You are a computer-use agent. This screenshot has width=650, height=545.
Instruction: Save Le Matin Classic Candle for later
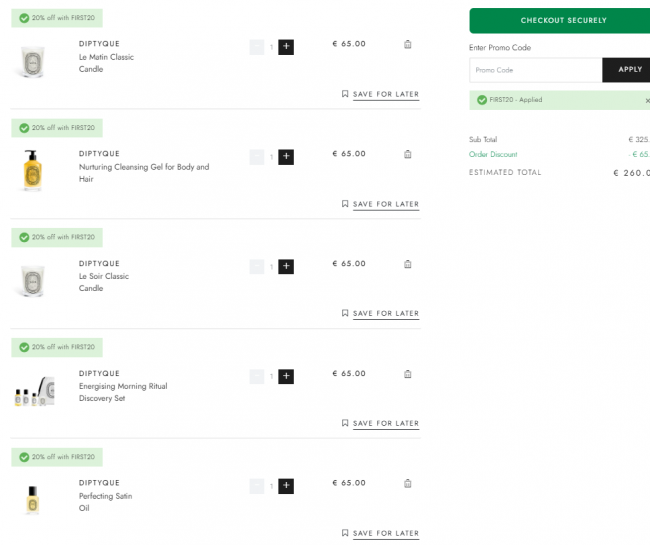380,94
